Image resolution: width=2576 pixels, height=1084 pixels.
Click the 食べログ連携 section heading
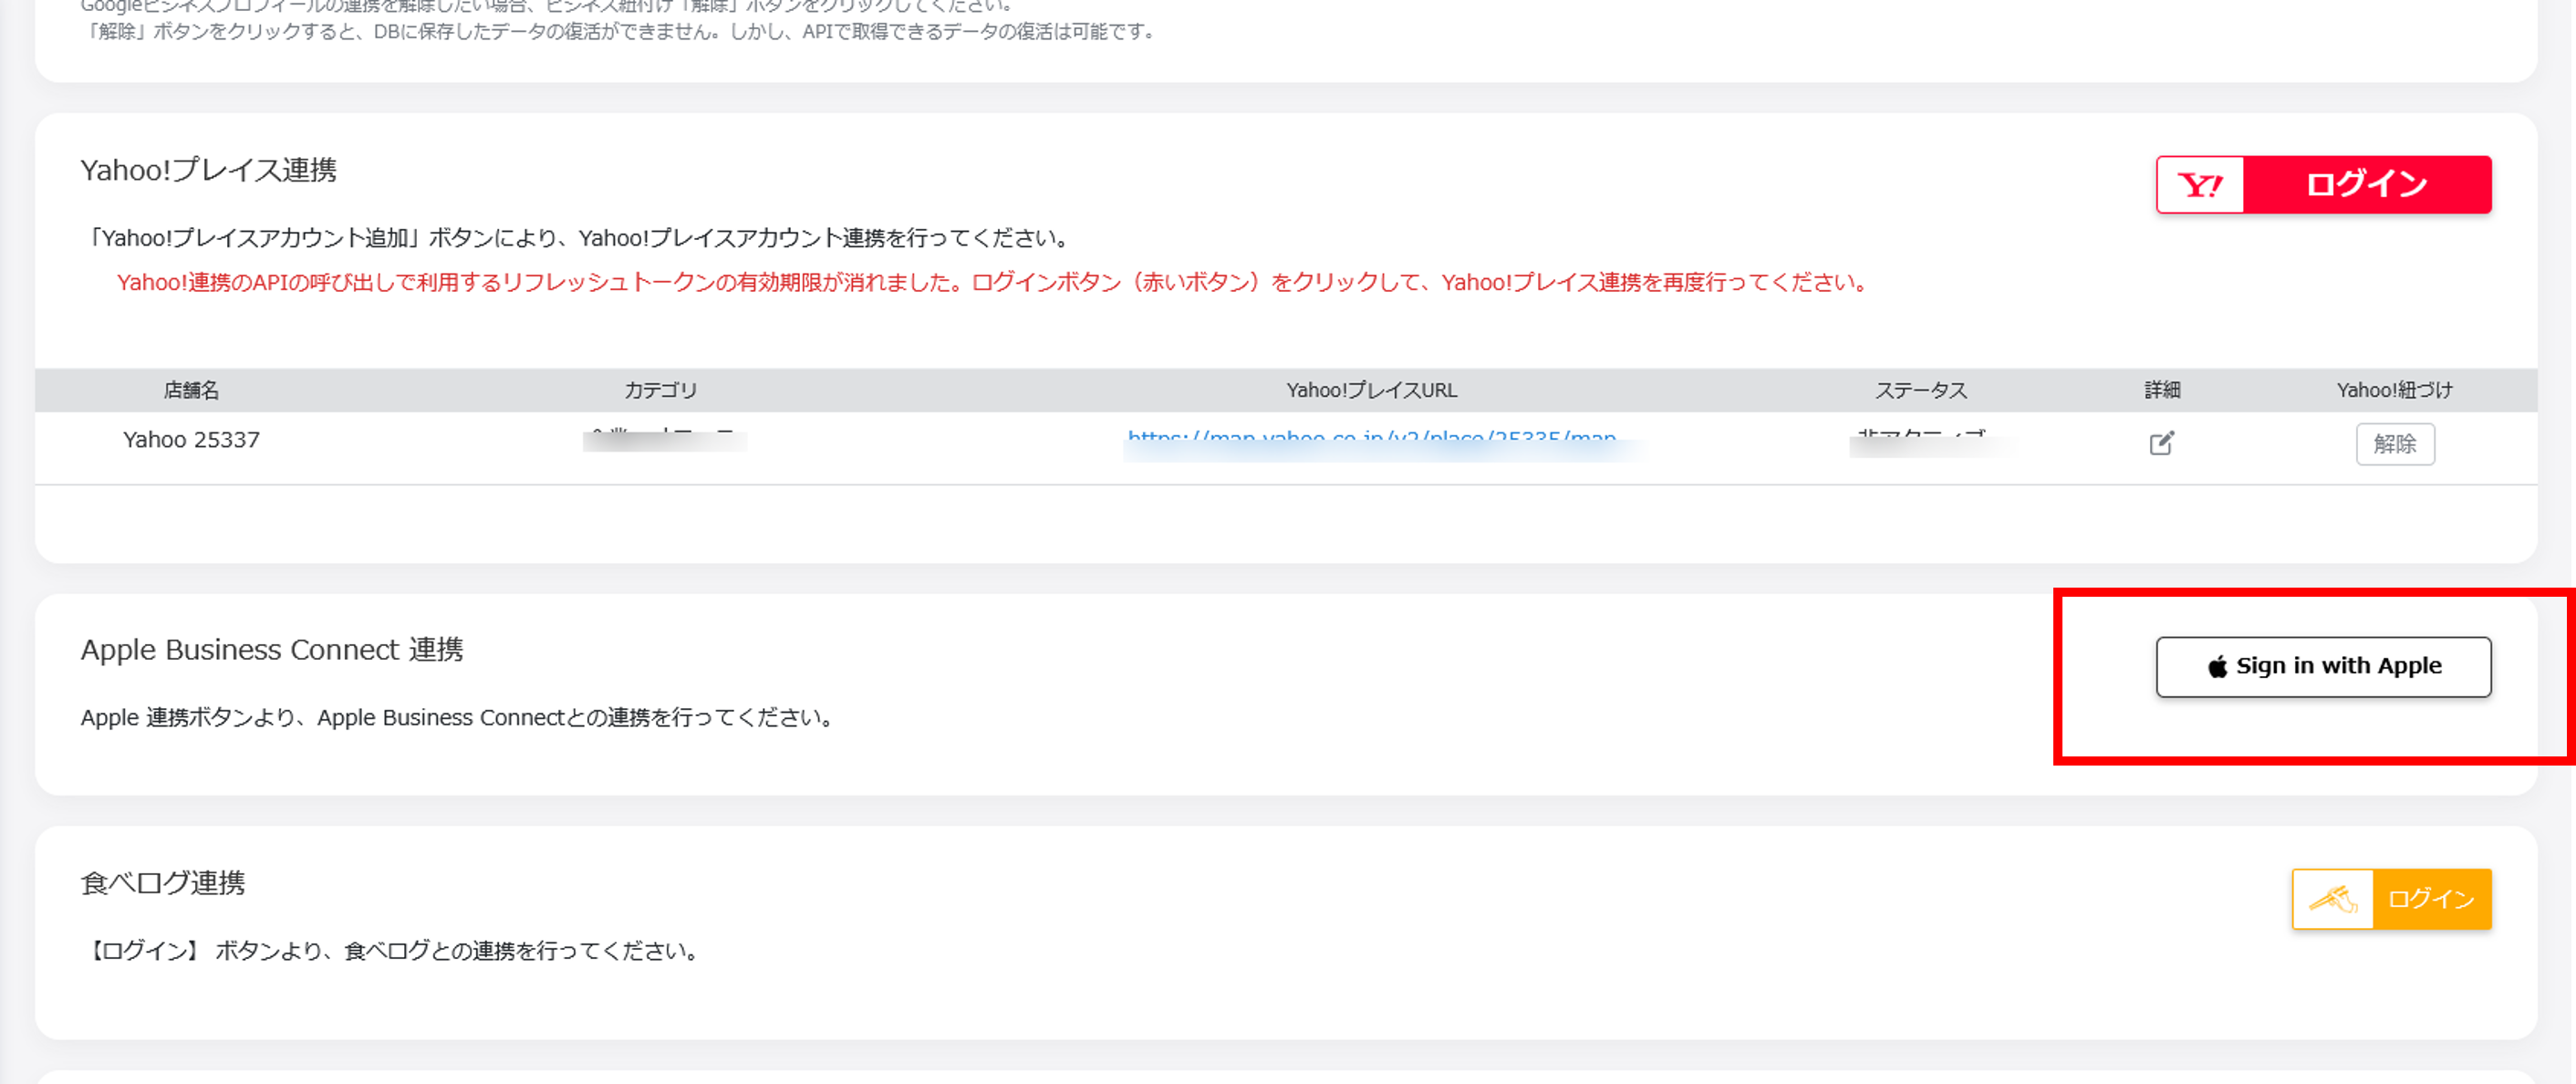[166, 883]
